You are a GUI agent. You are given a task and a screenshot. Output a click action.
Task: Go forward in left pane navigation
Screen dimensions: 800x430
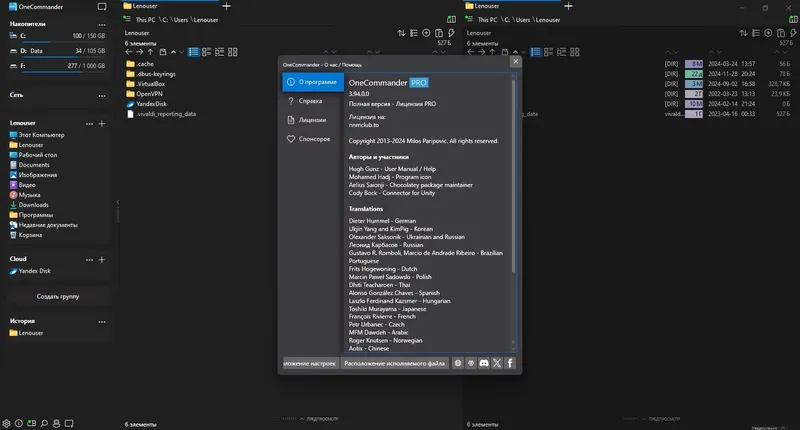[139, 52]
